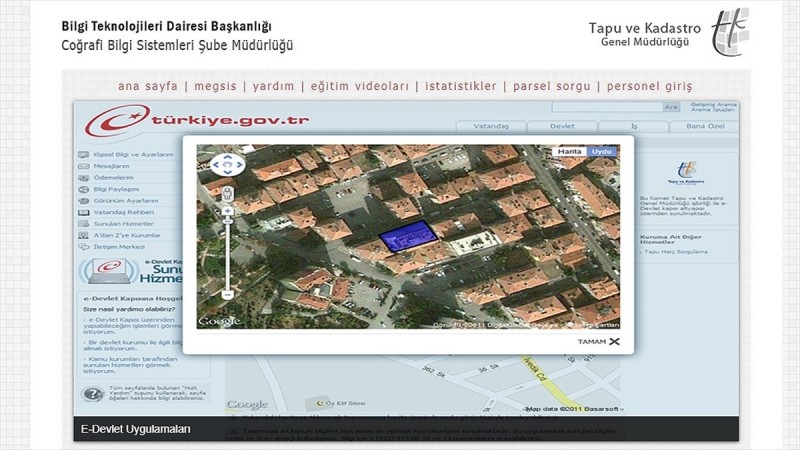The height and width of the screenshot is (450, 800).
Task: Zoom in with the plus button
Action: pos(228,211)
